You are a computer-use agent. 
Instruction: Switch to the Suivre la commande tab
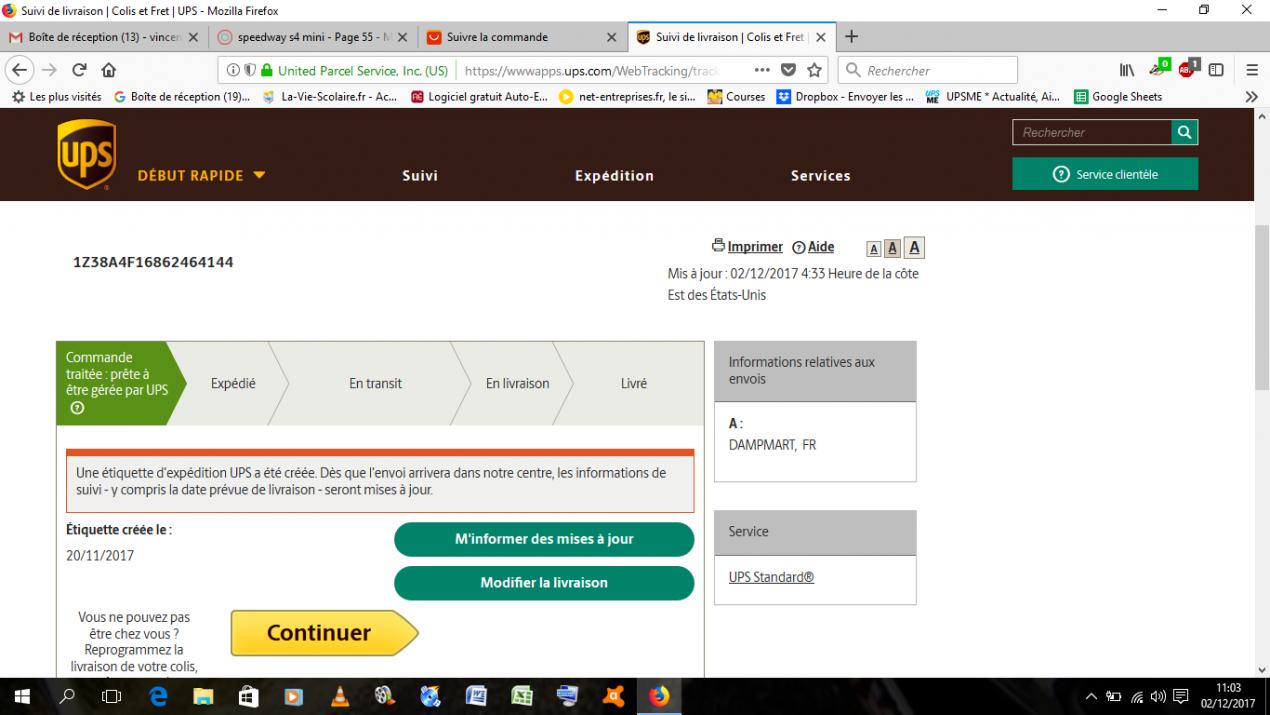pos(520,37)
